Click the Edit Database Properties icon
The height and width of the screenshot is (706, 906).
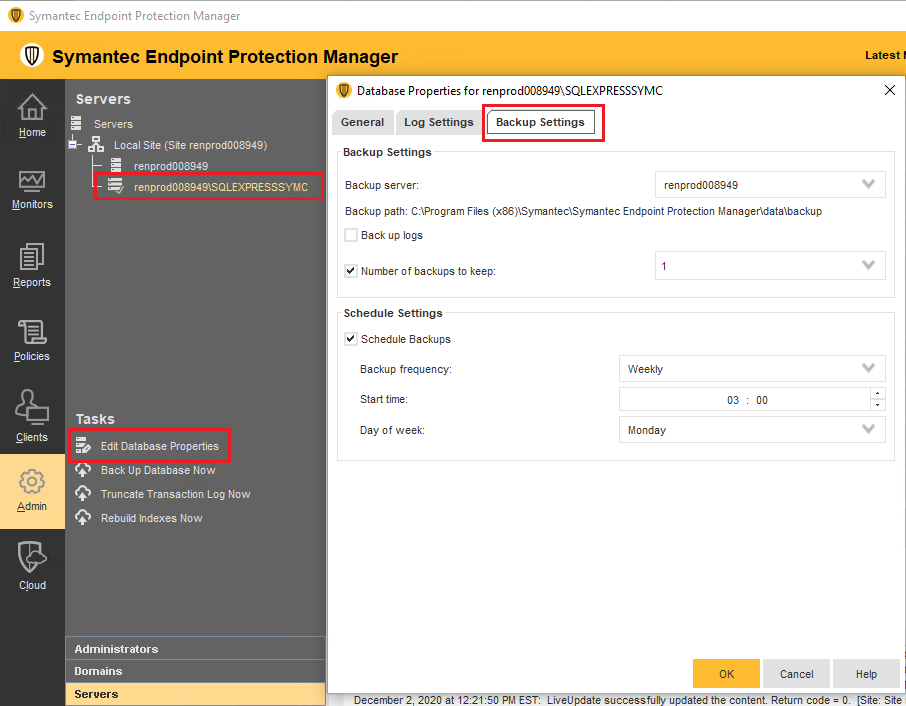(83, 445)
